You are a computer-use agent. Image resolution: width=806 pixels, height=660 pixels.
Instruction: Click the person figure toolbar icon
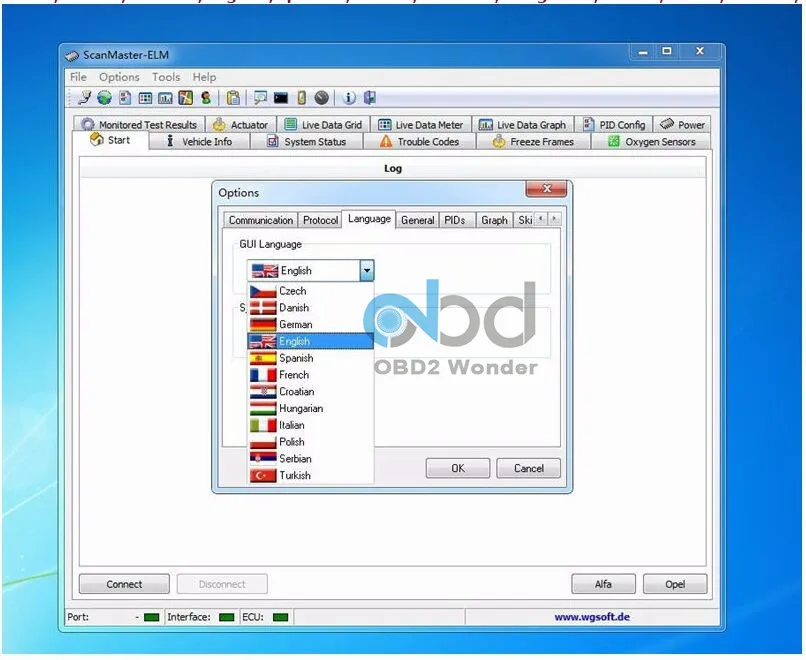point(206,98)
